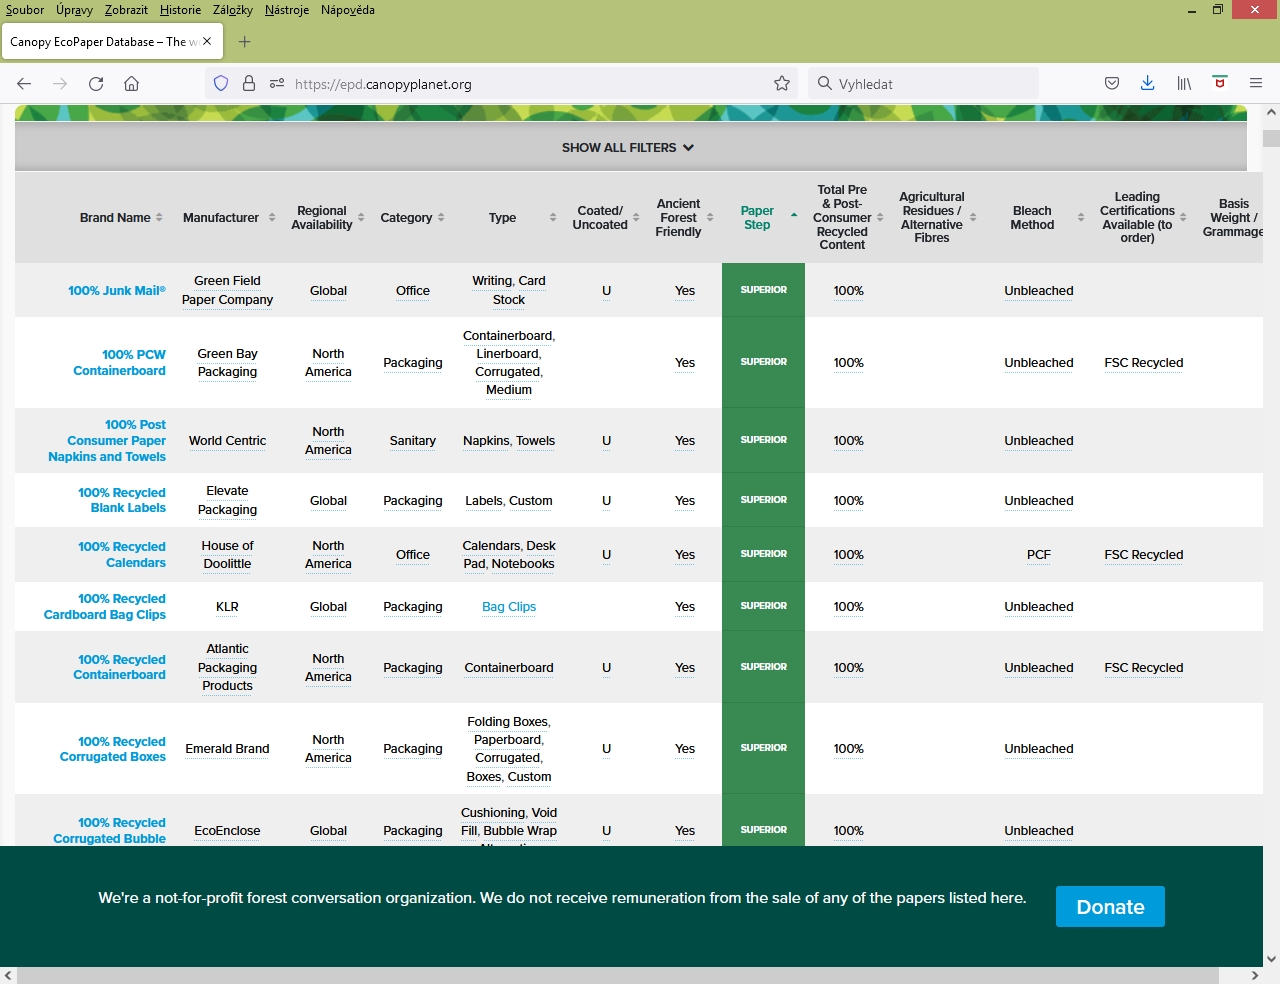Click the horizontal scrollbar at bottom

[x=618, y=975]
